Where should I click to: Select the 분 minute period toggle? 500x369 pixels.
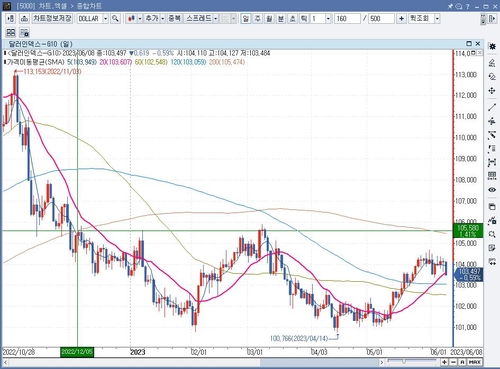[281, 19]
